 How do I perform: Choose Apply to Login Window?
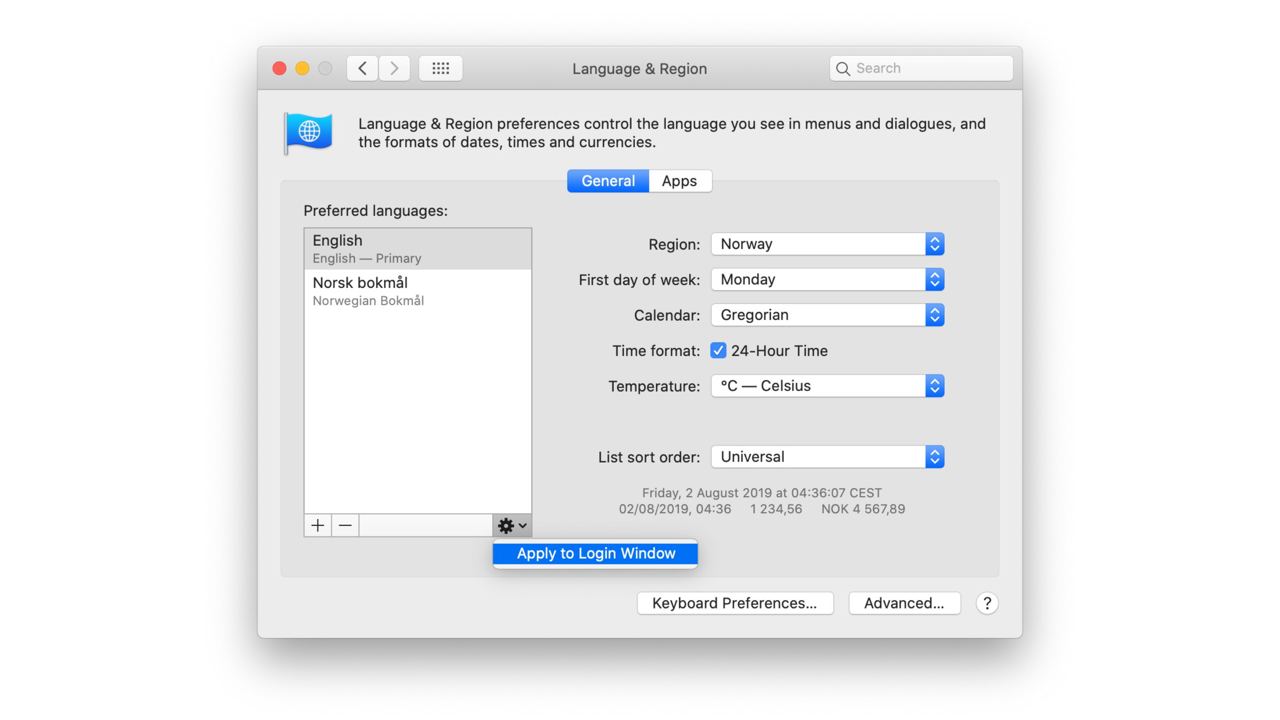pyautogui.click(x=596, y=553)
